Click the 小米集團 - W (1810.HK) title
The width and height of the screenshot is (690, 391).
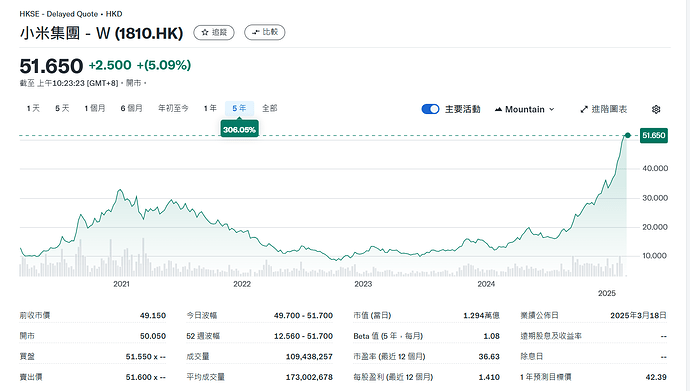pos(101,33)
